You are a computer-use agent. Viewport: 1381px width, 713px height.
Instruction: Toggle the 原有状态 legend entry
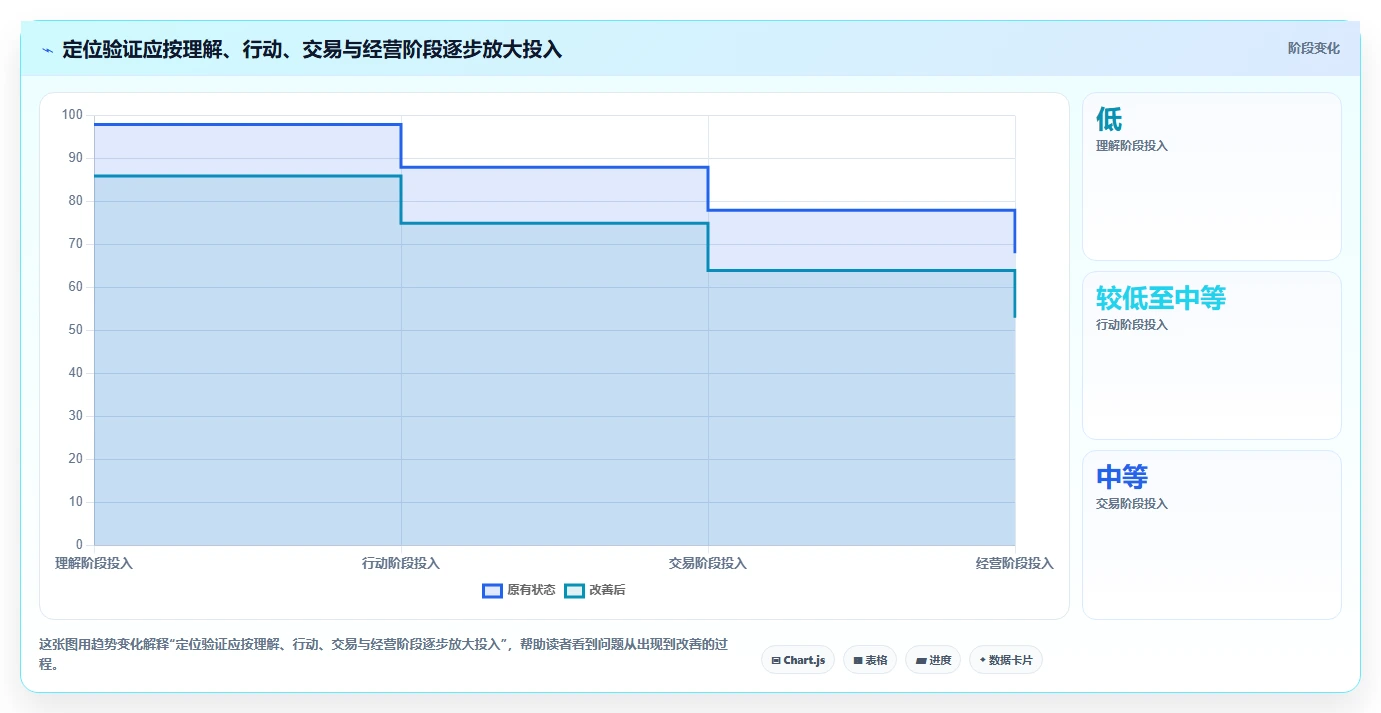click(519, 590)
